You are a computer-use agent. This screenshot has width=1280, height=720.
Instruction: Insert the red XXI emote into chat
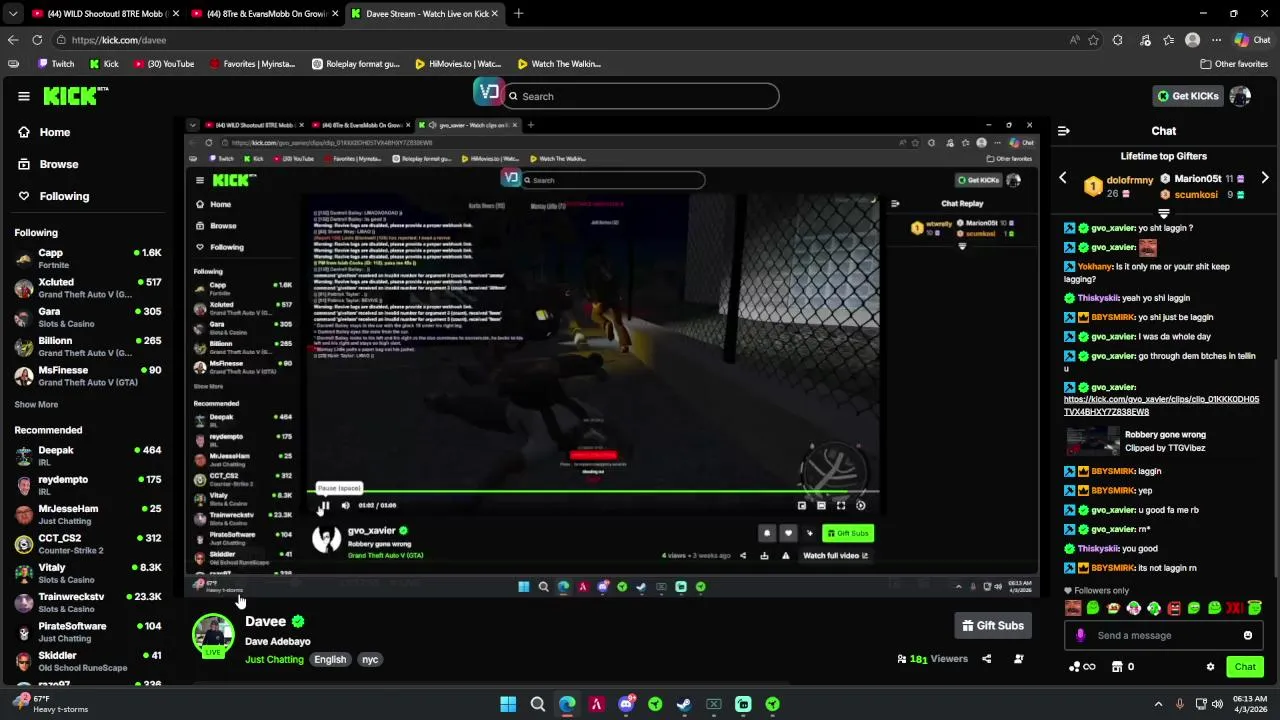[1235, 608]
